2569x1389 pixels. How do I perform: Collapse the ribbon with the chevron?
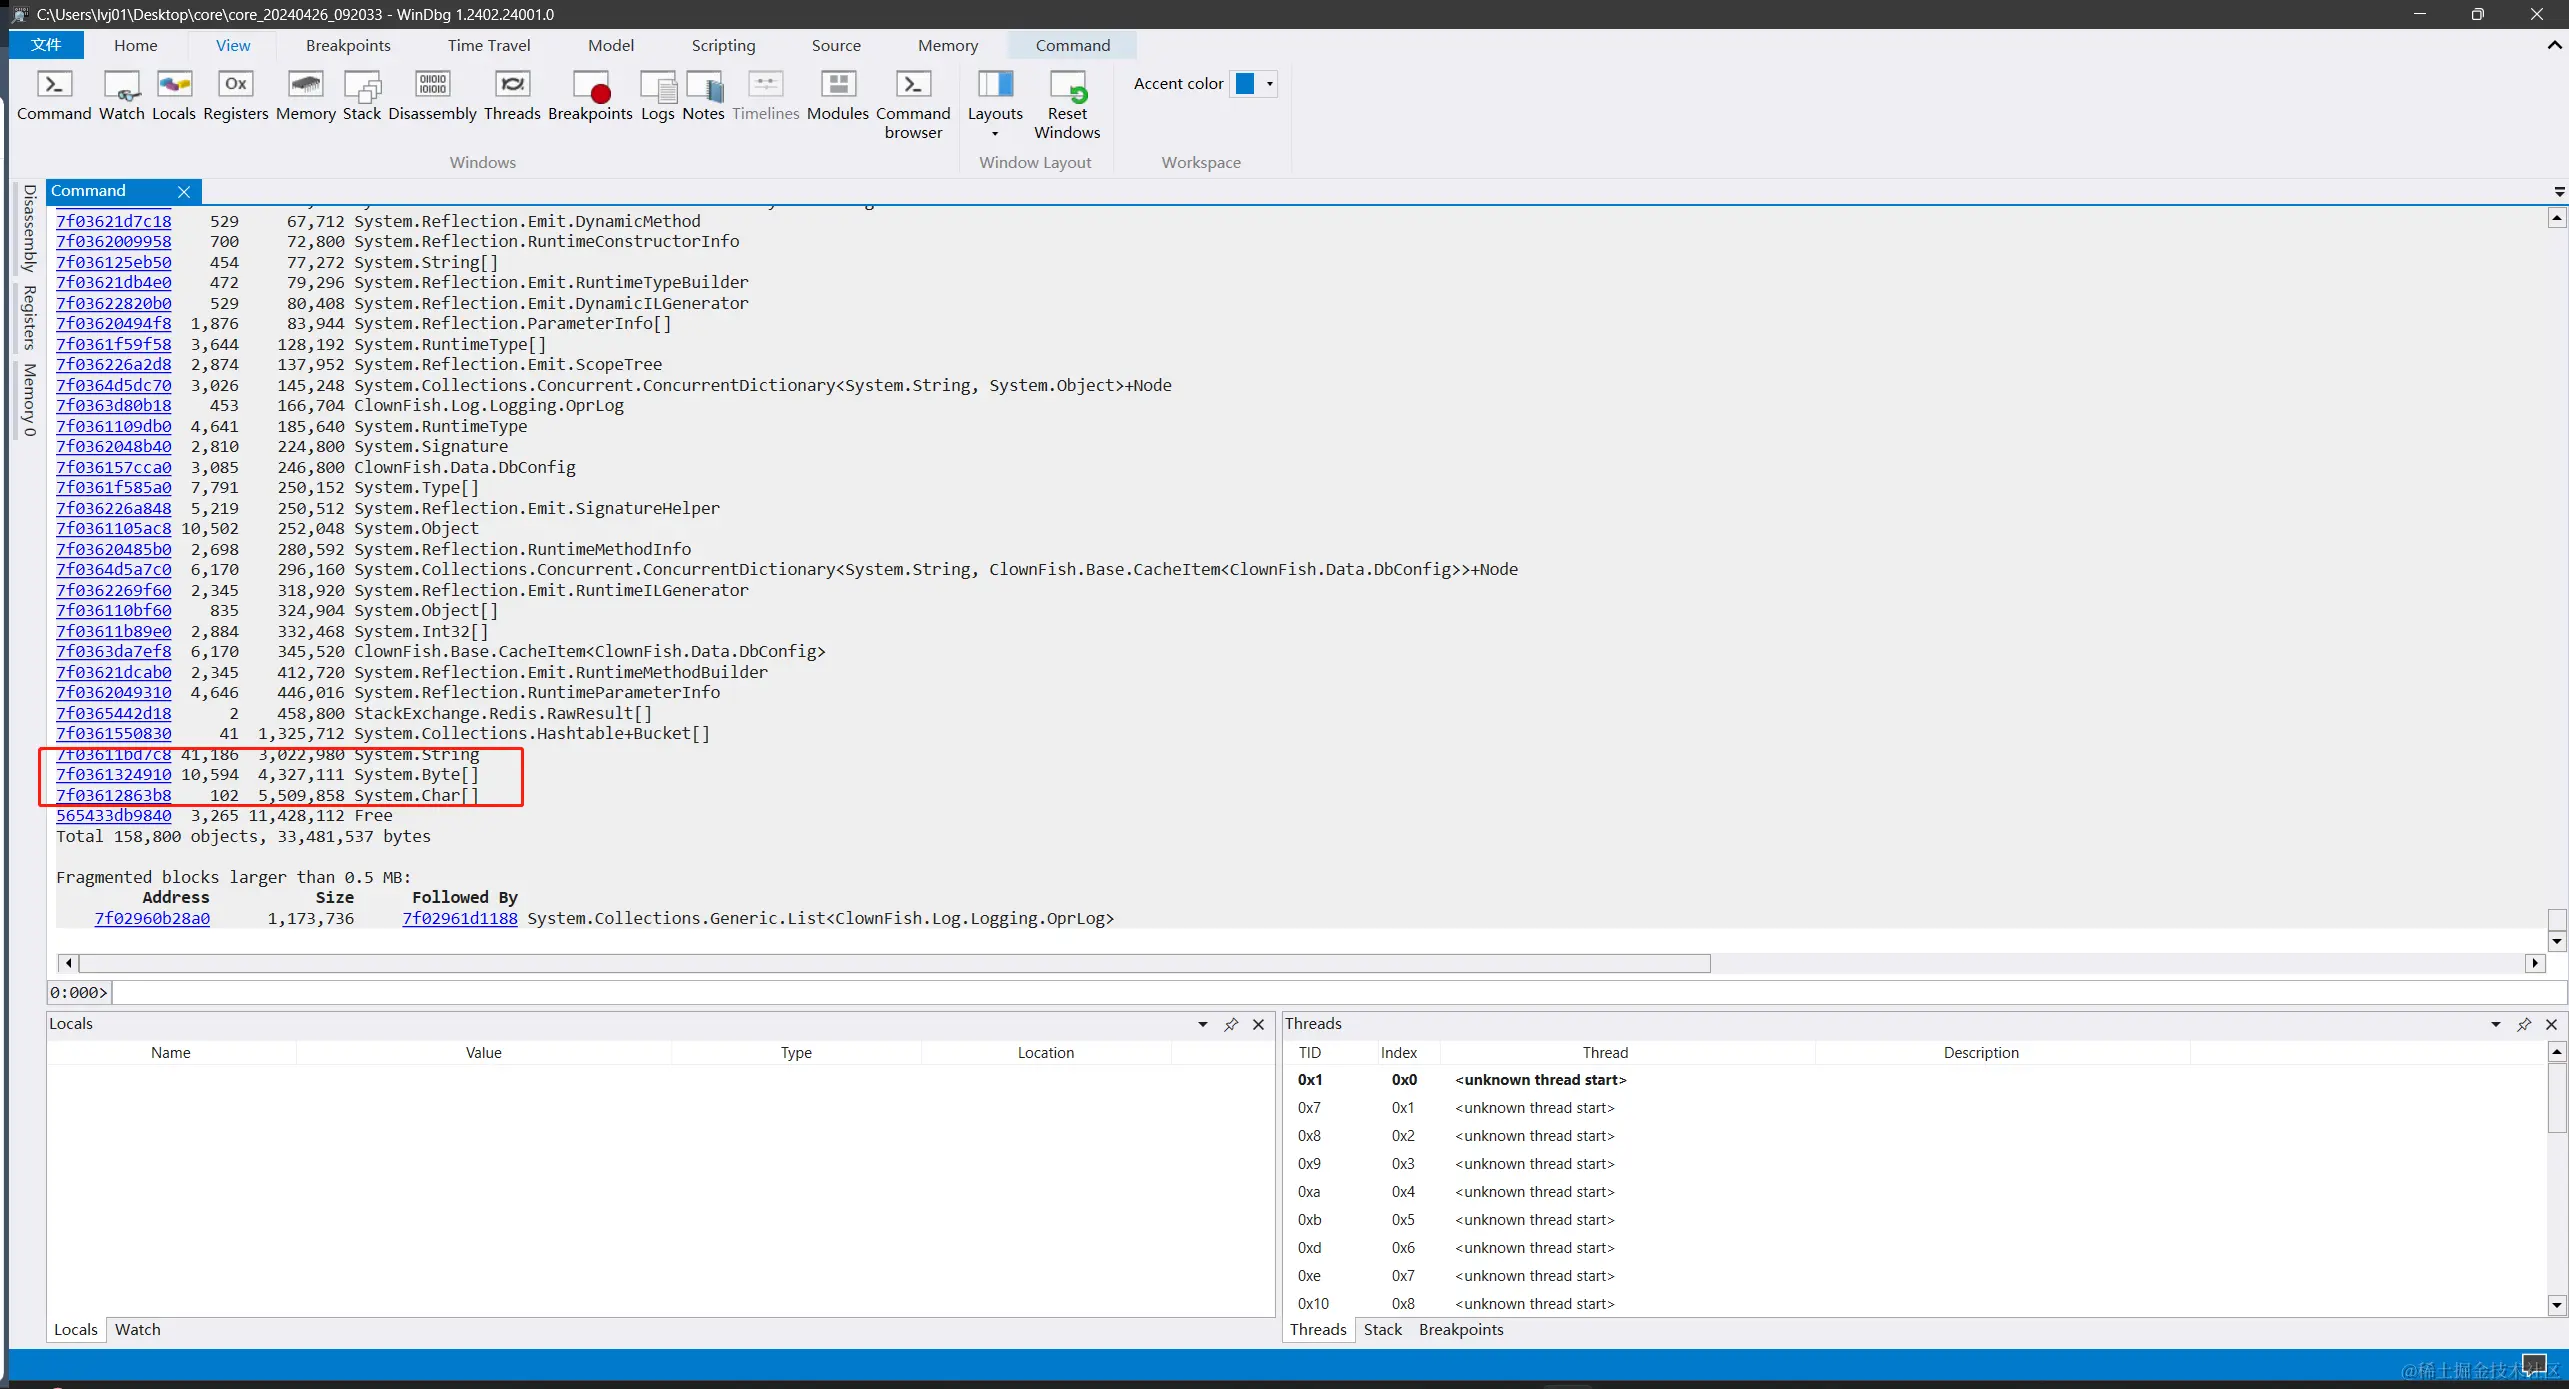pyautogui.click(x=2554, y=45)
